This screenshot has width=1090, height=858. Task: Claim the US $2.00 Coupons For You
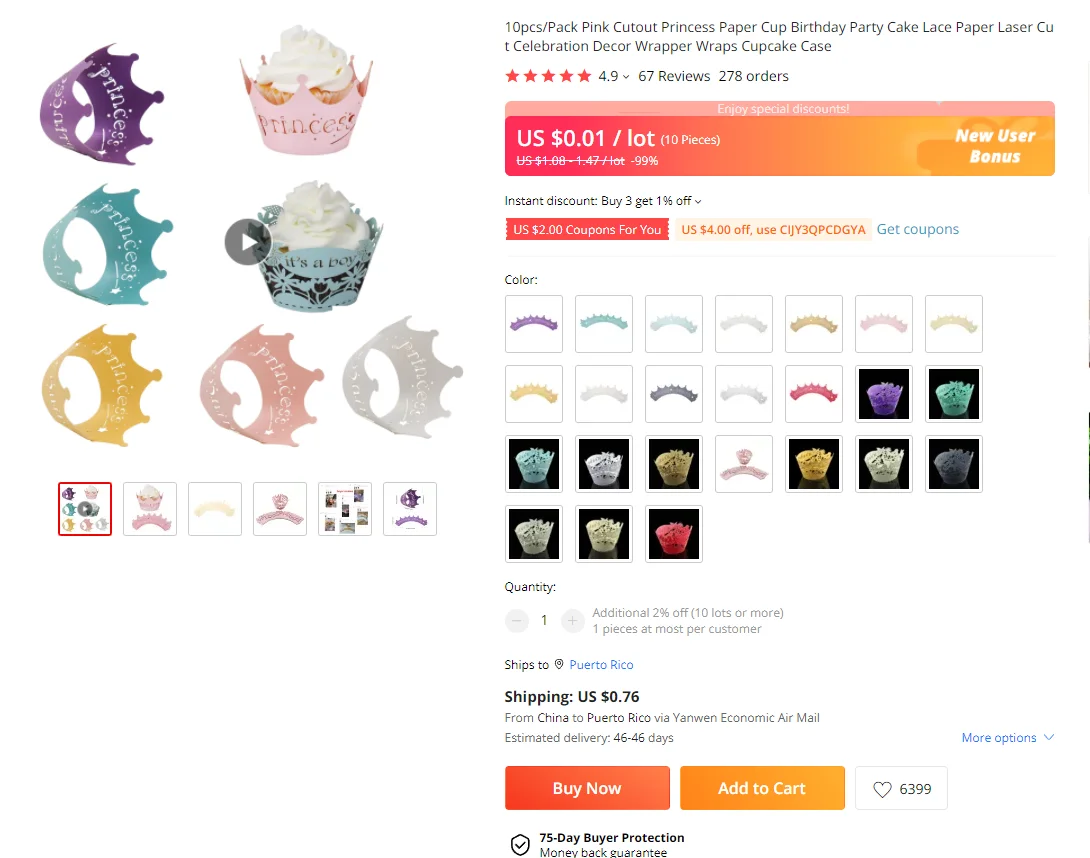[587, 229]
